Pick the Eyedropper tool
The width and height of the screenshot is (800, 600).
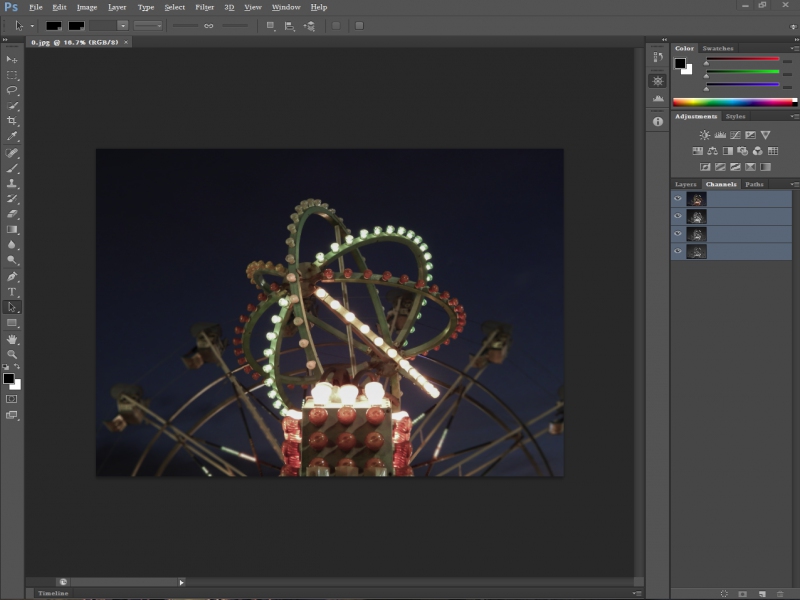(12, 136)
